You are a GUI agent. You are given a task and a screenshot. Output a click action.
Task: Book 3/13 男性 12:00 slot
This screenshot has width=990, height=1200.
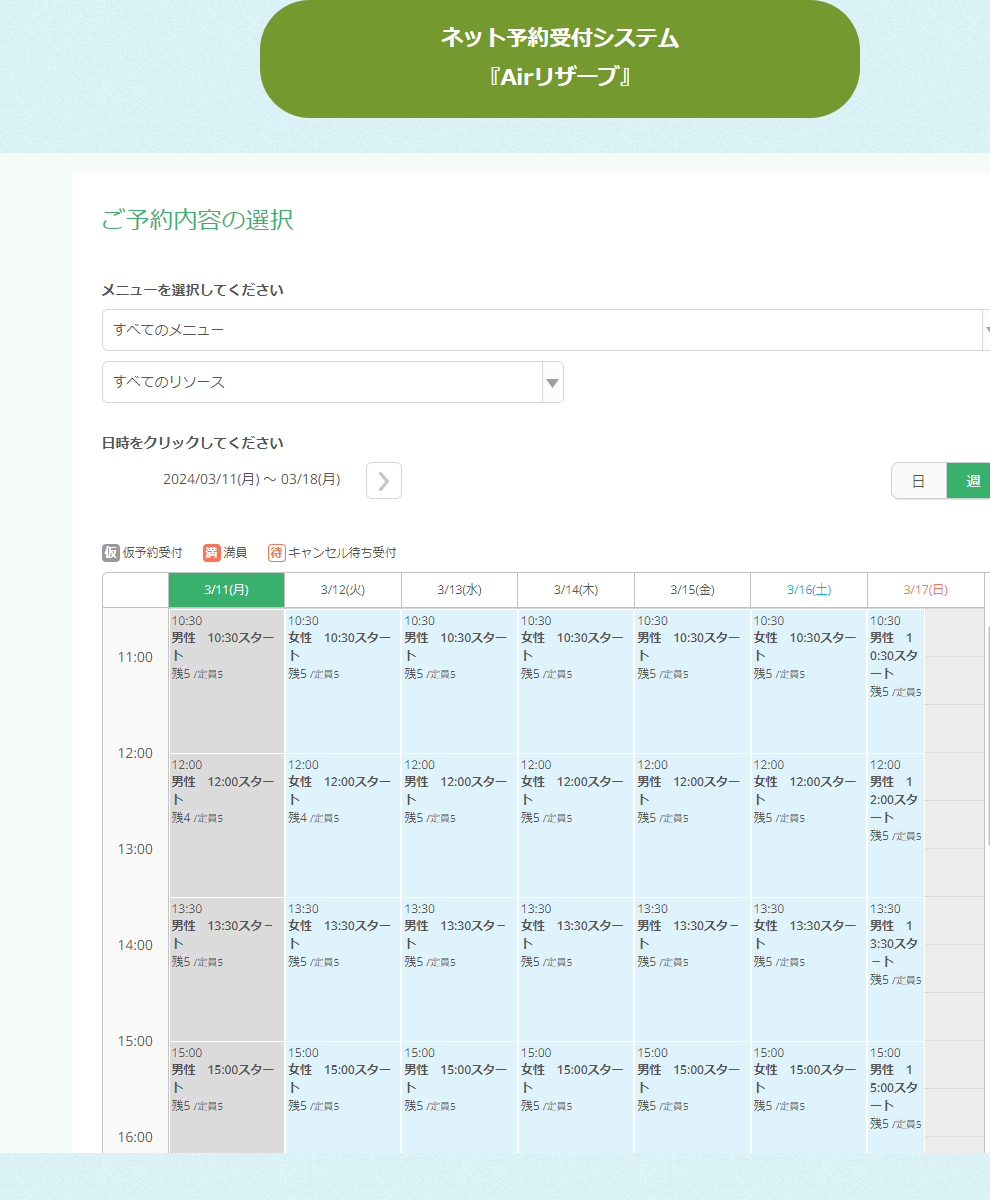(x=459, y=824)
